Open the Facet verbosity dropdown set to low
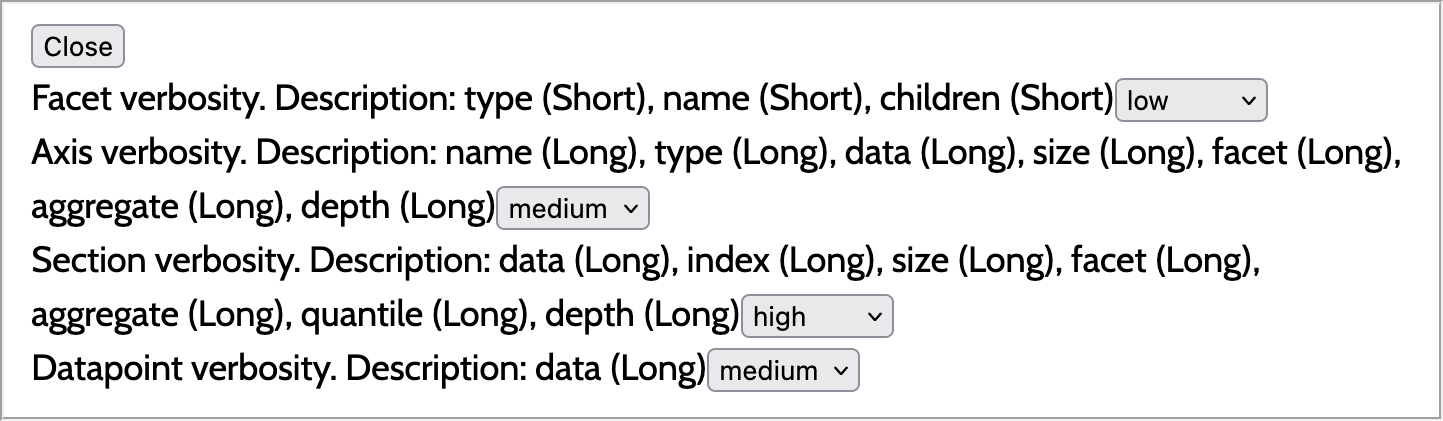Image resolution: width=1443 pixels, height=421 pixels. tap(1190, 101)
